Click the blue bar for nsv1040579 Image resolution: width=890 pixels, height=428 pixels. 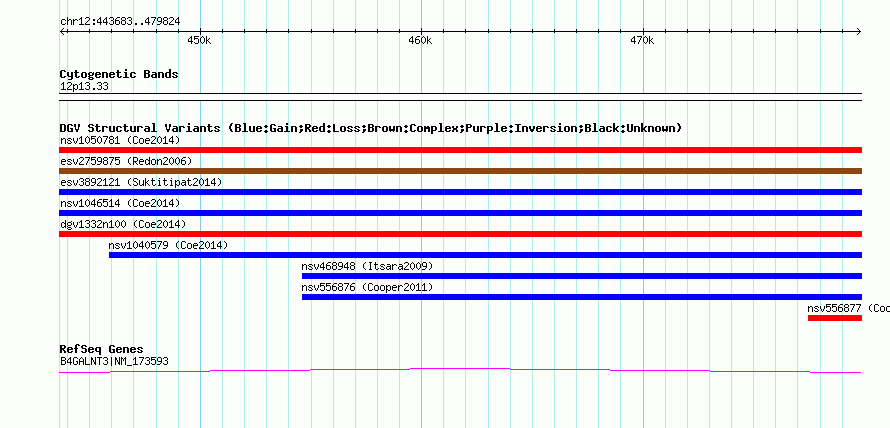(485, 255)
